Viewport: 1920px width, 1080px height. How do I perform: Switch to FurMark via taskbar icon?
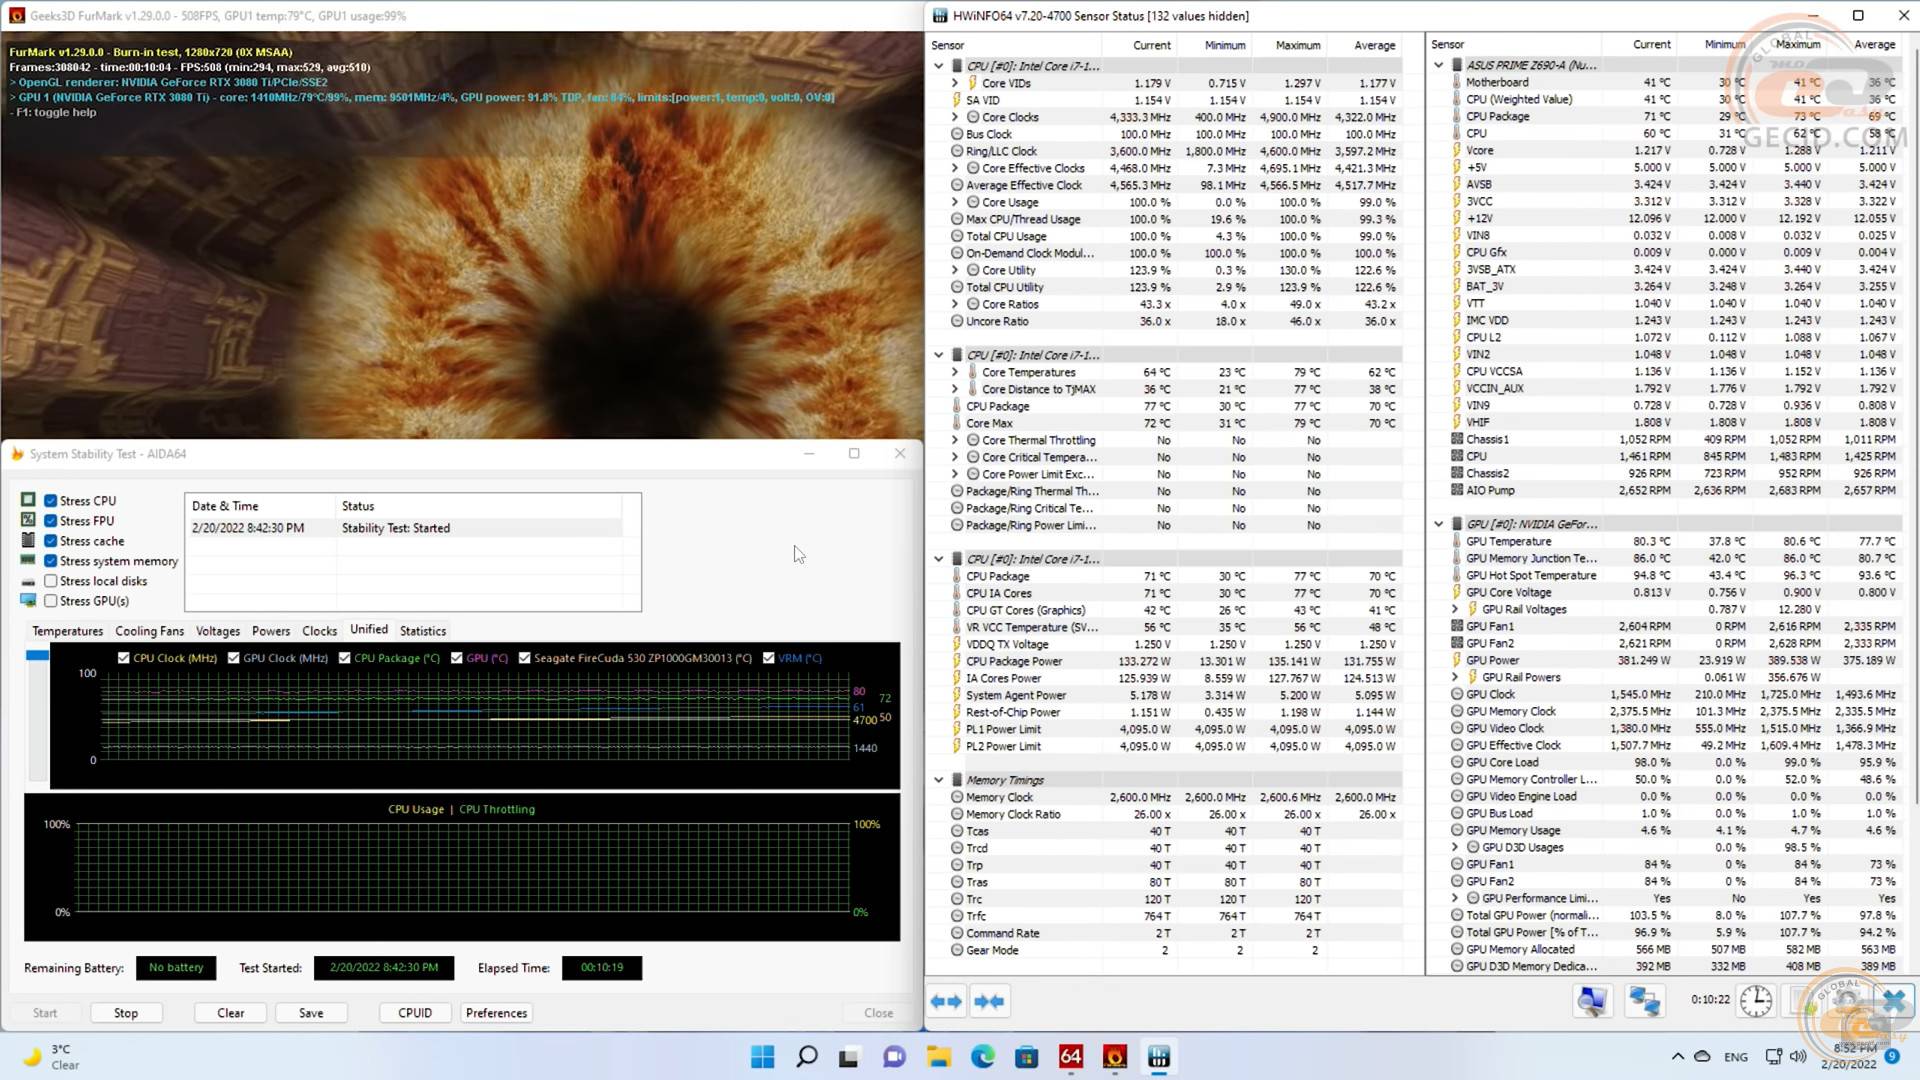[x=1115, y=1056]
